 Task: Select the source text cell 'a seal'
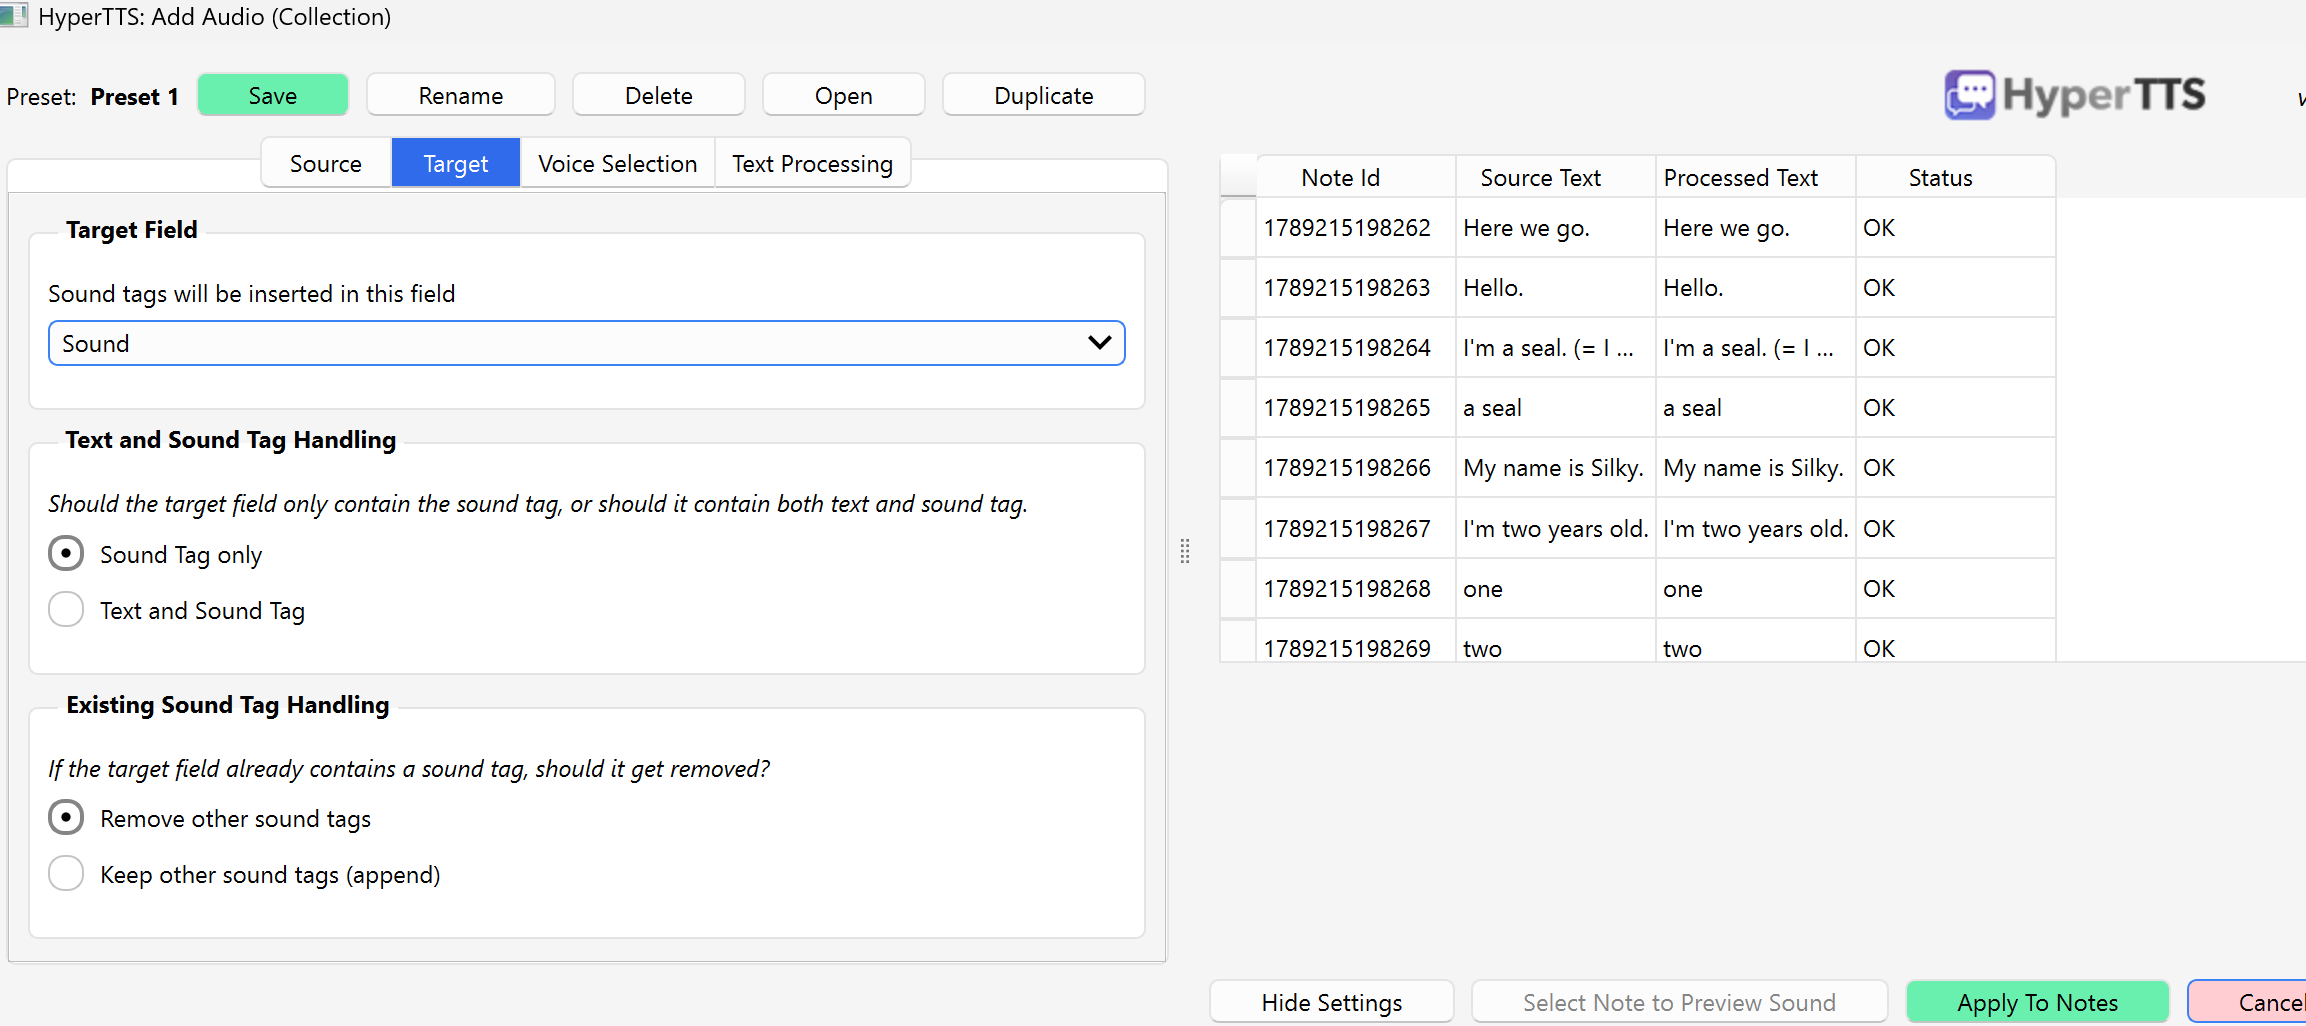pos(1556,408)
